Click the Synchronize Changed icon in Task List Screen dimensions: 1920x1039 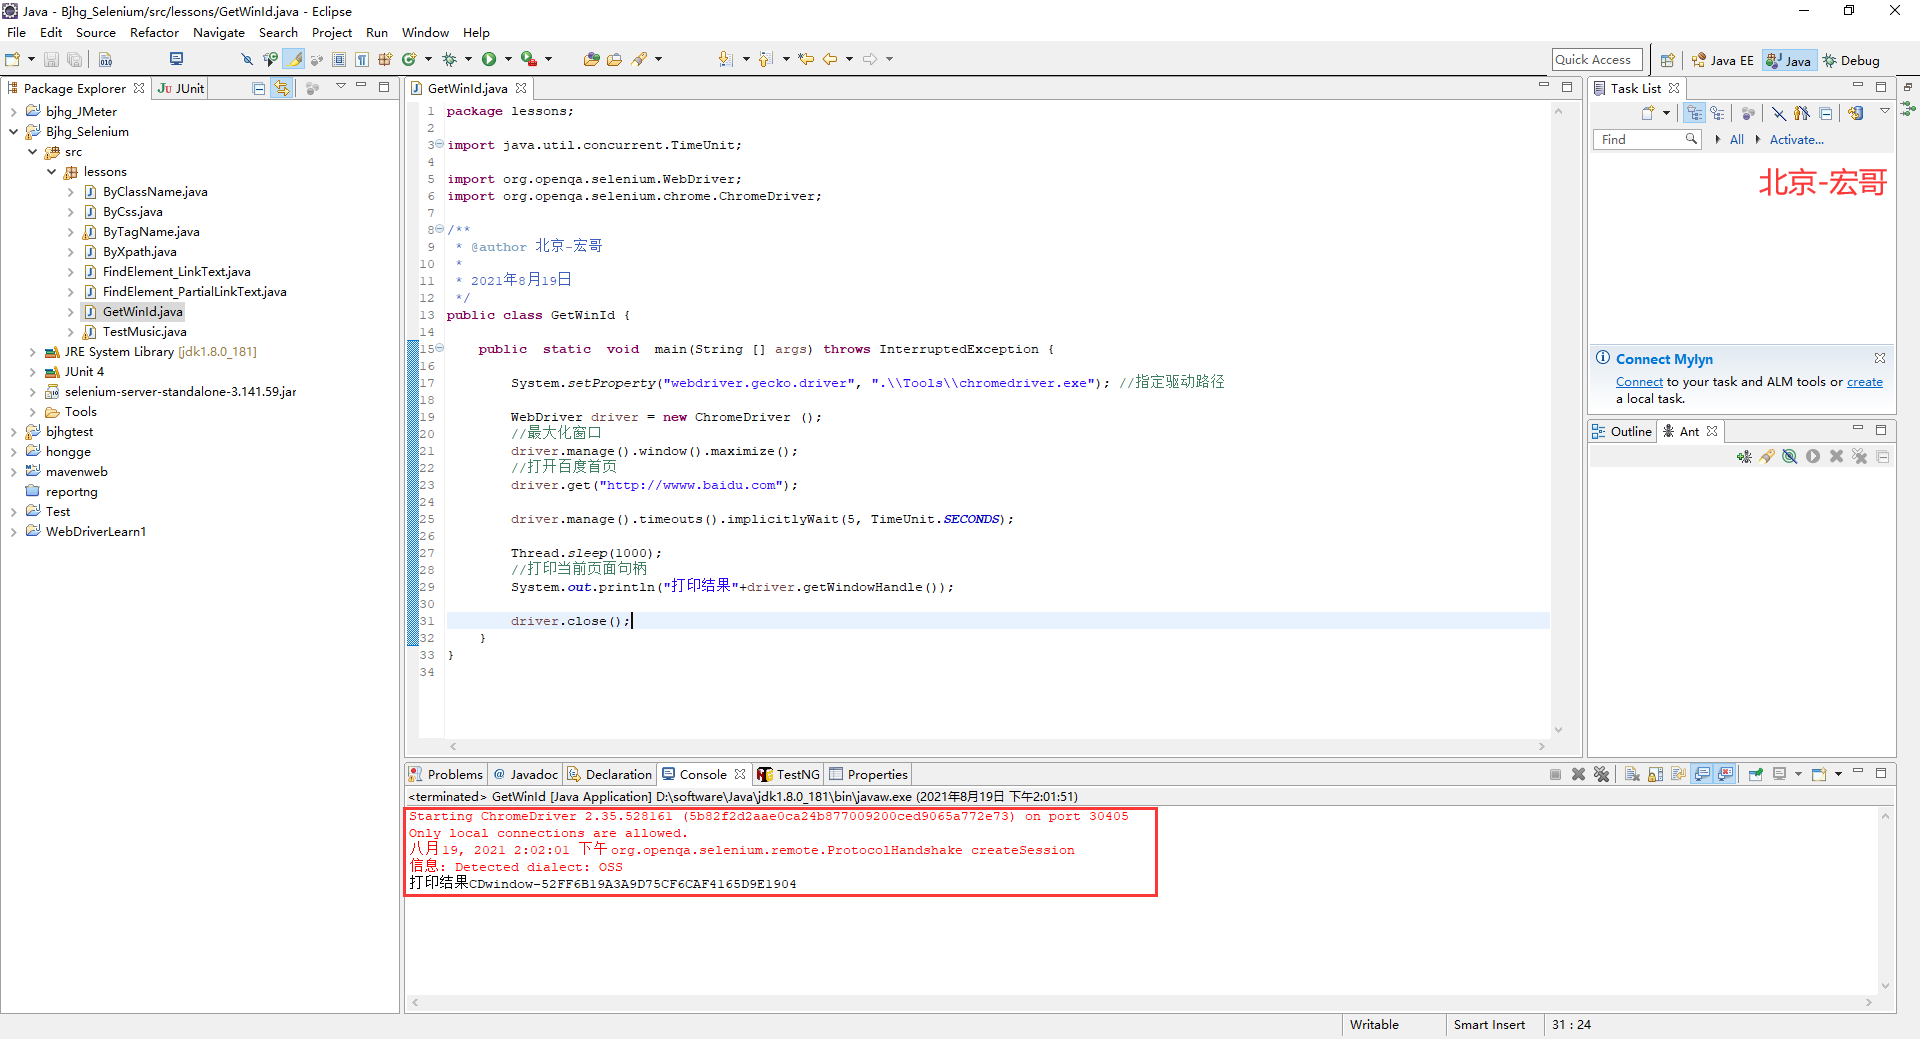tap(1856, 113)
